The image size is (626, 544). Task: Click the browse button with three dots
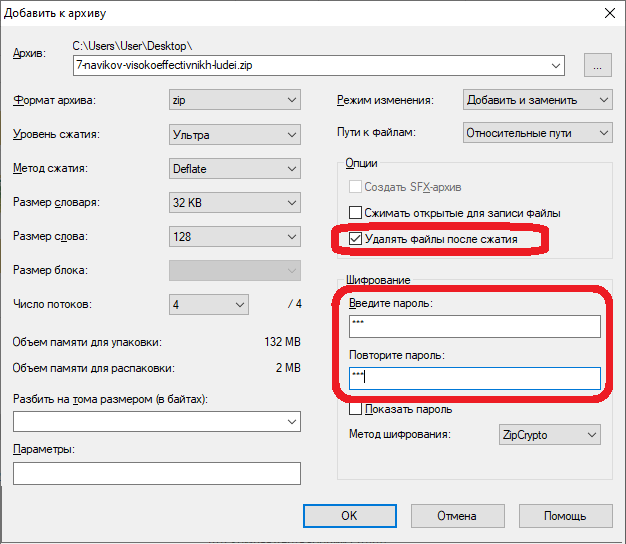pyautogui.click(x=598, y=66)
